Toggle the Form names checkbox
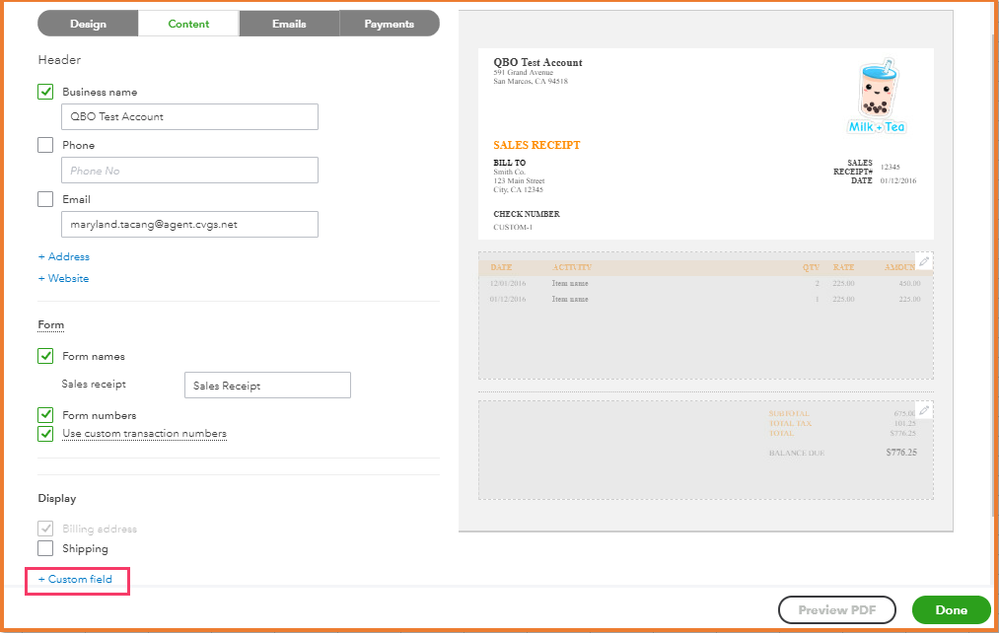This screenshot has width=999, height=633. click(x=45, y=356)
